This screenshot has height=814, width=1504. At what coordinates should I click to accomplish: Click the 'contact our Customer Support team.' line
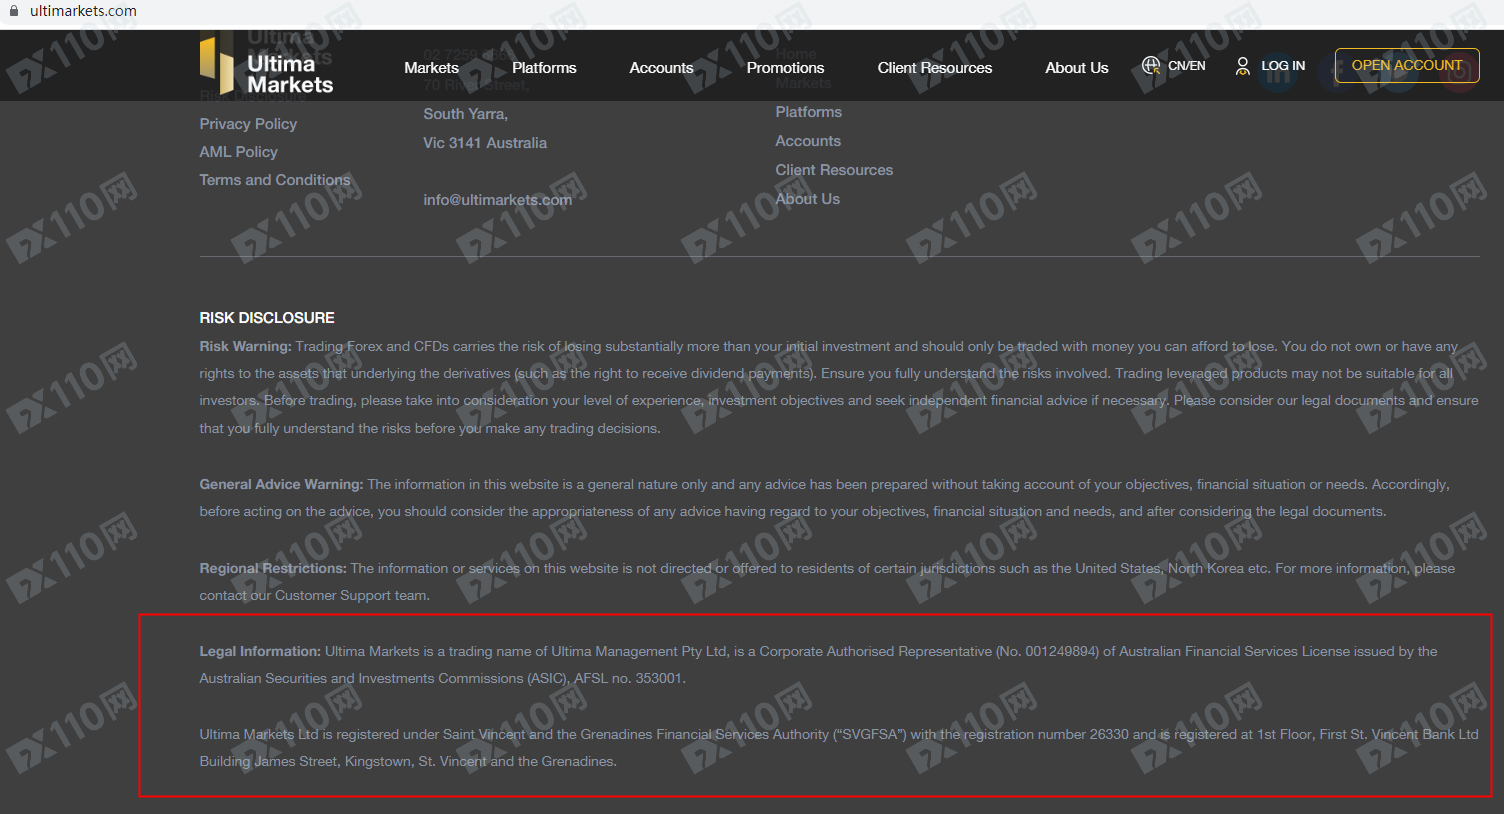point(314,595)
